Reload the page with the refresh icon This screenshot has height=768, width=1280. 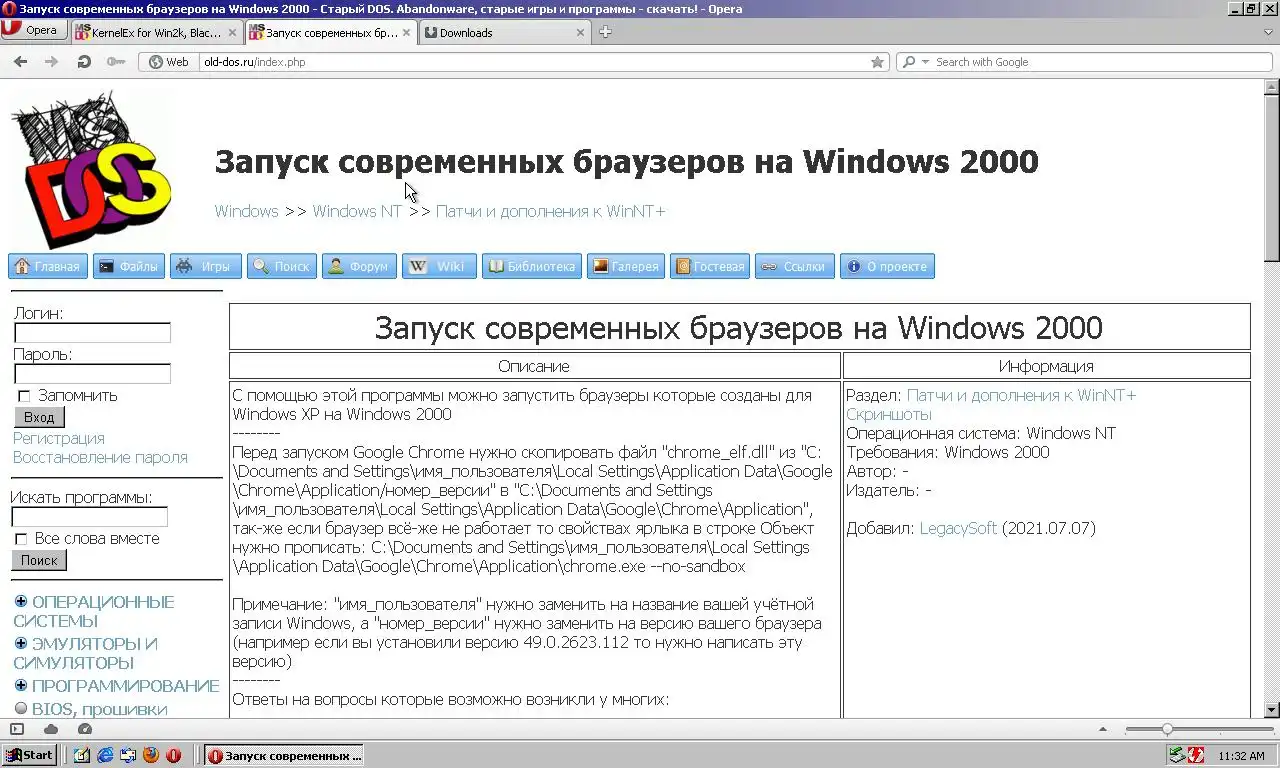tap(84, 62)
